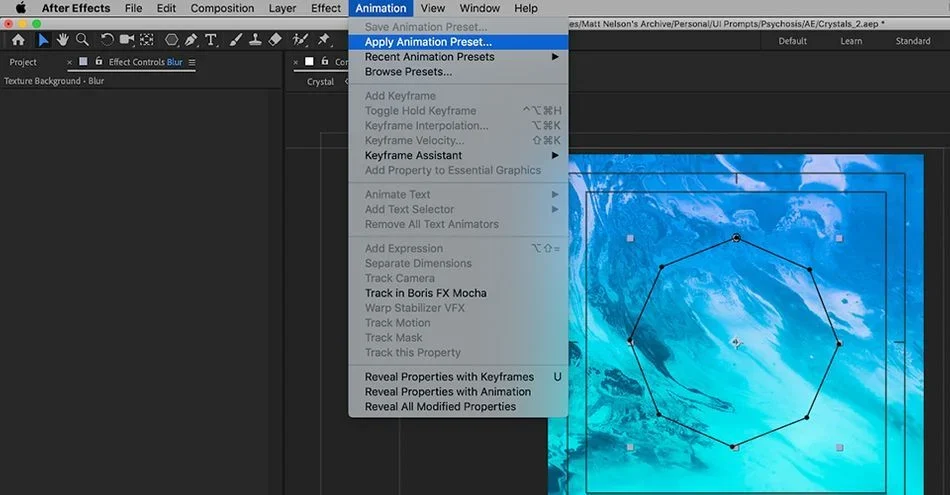Select the Selection arrow tool
Screen dimensions: 950x495
[42, 40]
